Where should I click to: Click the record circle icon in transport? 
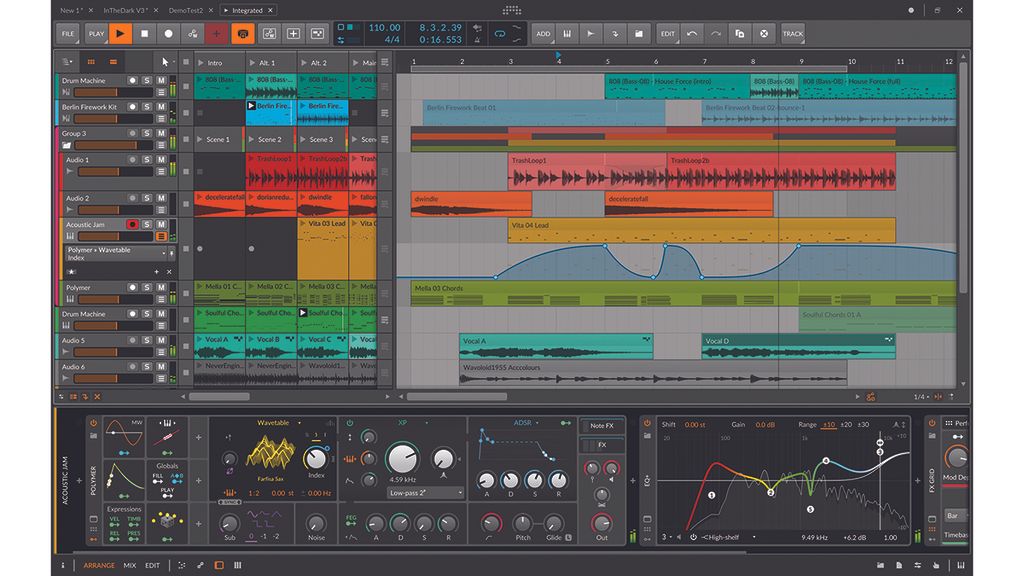[x=170, y=33]
